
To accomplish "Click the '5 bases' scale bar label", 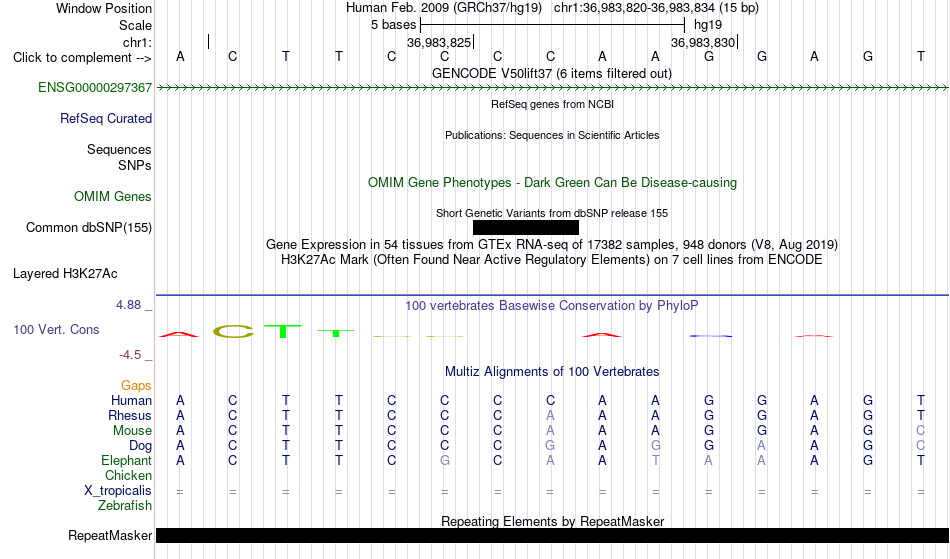I will [393, 25].
